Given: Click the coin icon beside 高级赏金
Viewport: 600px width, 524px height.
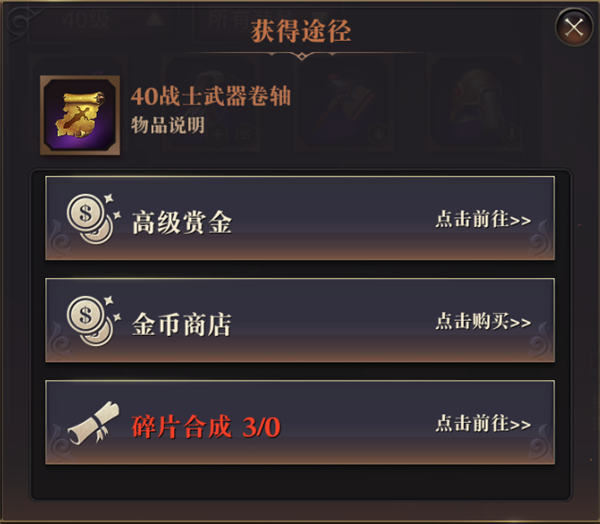Looking at the screenshot, I should click(93, 219).
